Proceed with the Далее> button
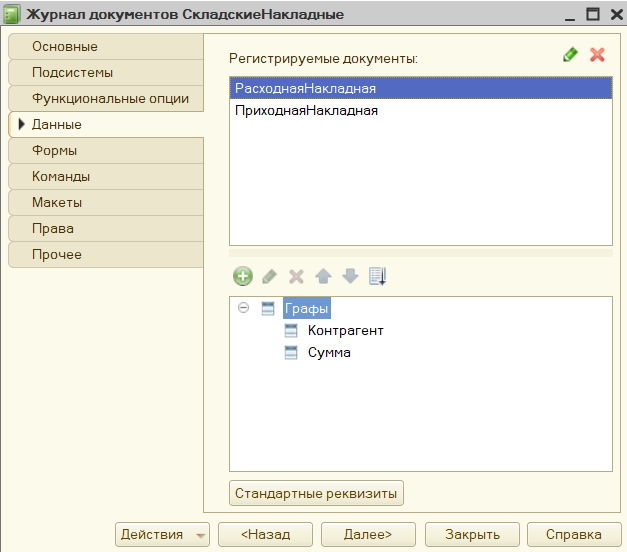Viewport: 627px width, 552px height. (368, 534)
